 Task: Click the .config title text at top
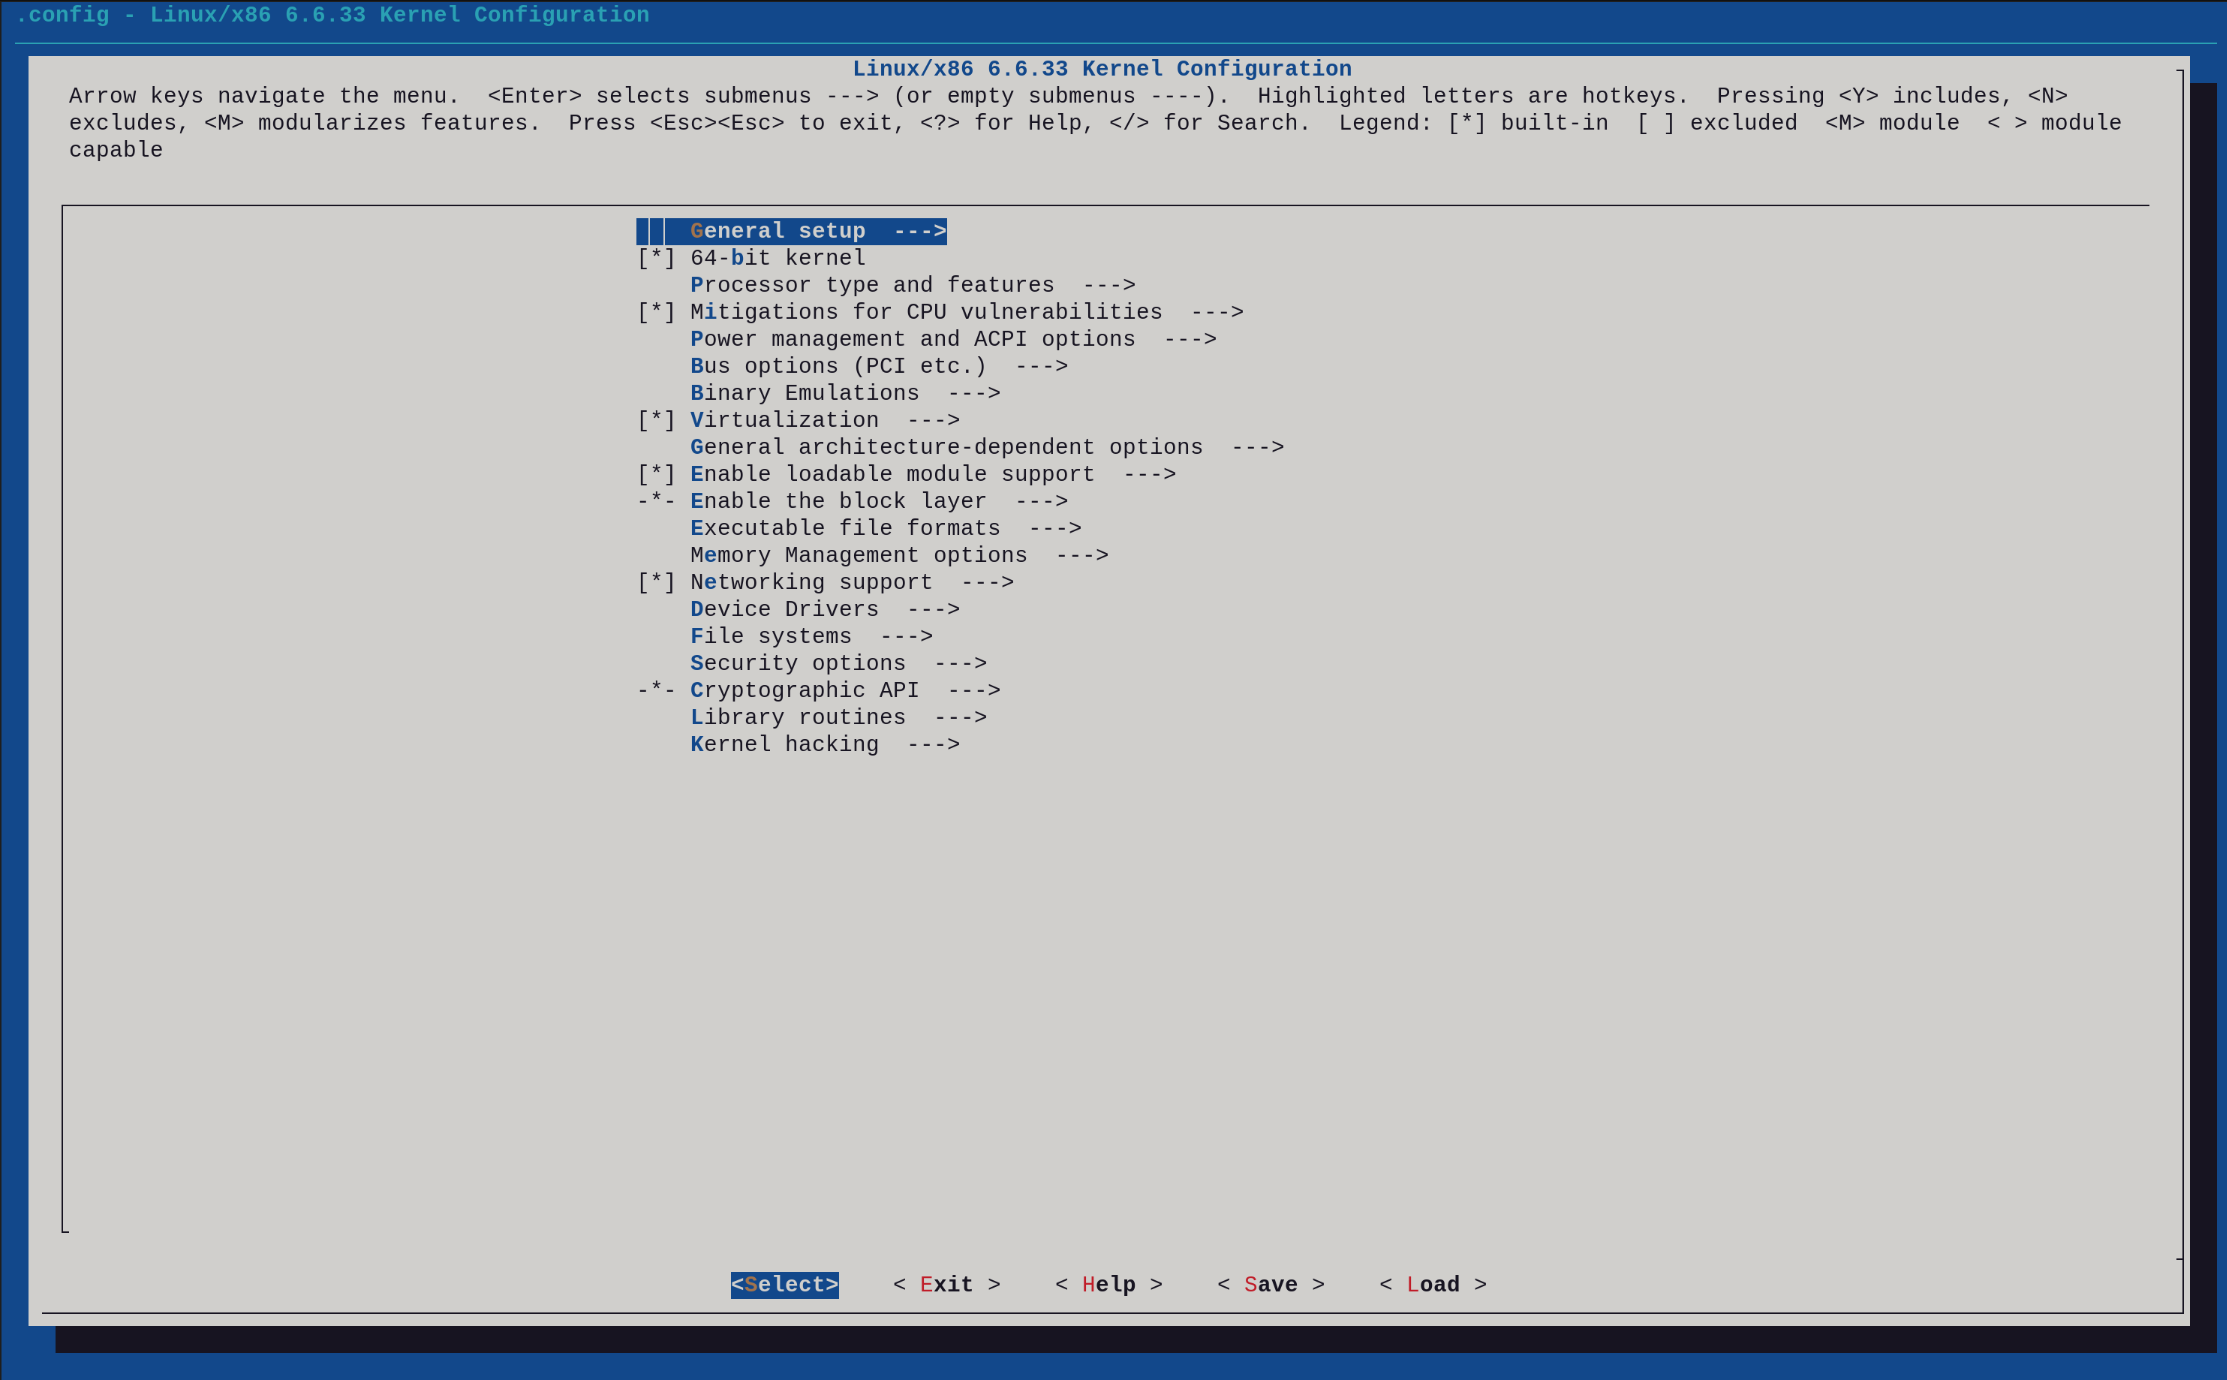click(x=333, y=15)
